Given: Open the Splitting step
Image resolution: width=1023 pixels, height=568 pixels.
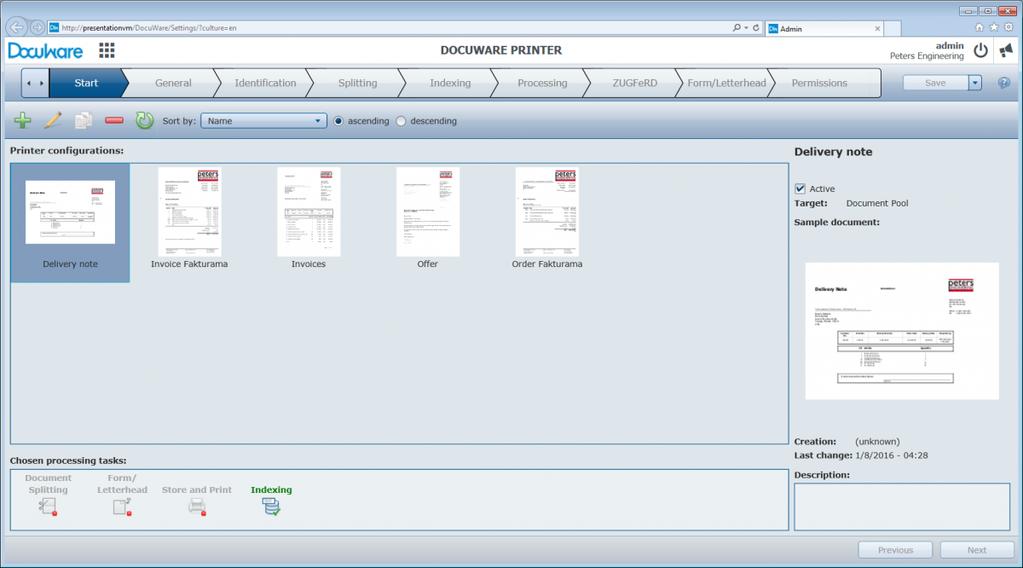Looking at the screenshot, I should point(358,83).
